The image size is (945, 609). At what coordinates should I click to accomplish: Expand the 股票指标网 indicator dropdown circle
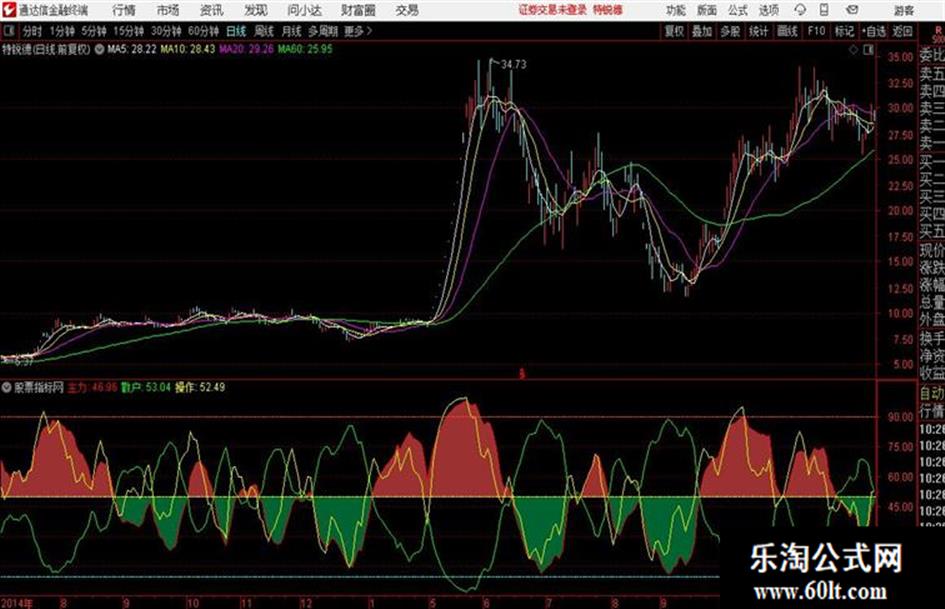coord(7,387)
